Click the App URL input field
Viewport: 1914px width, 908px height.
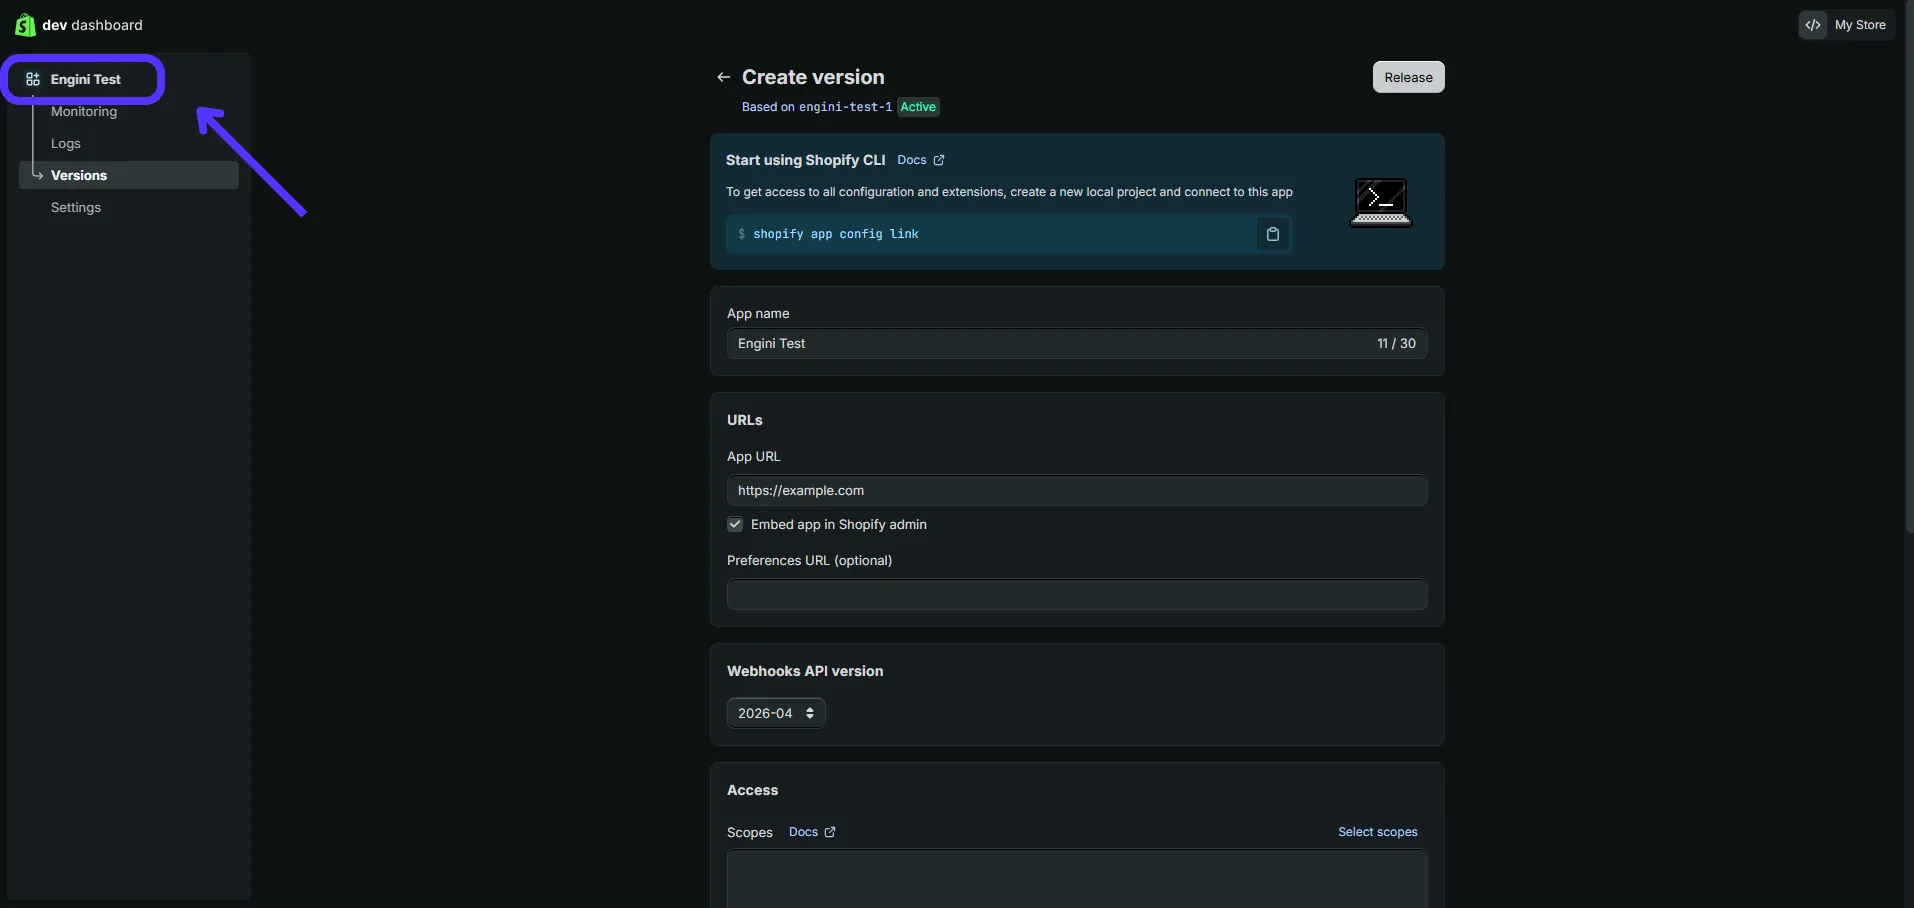pyautogui.click(x=1077, y=490)
